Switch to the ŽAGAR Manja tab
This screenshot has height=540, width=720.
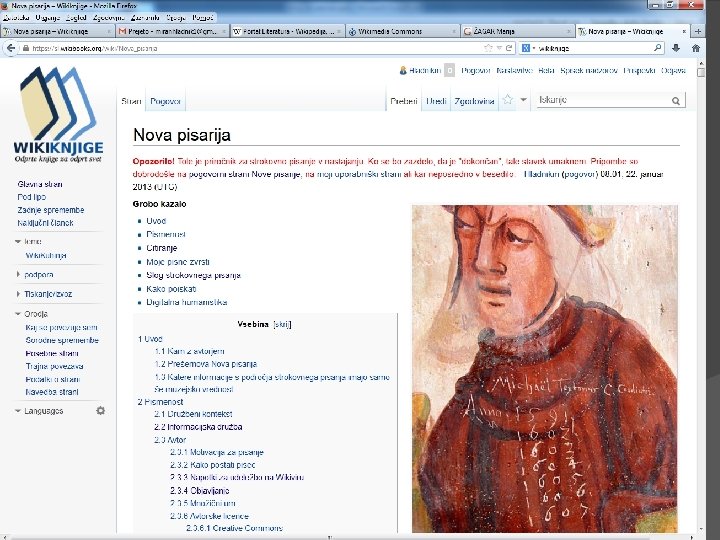pyautogui.click(x=517, y=31)
